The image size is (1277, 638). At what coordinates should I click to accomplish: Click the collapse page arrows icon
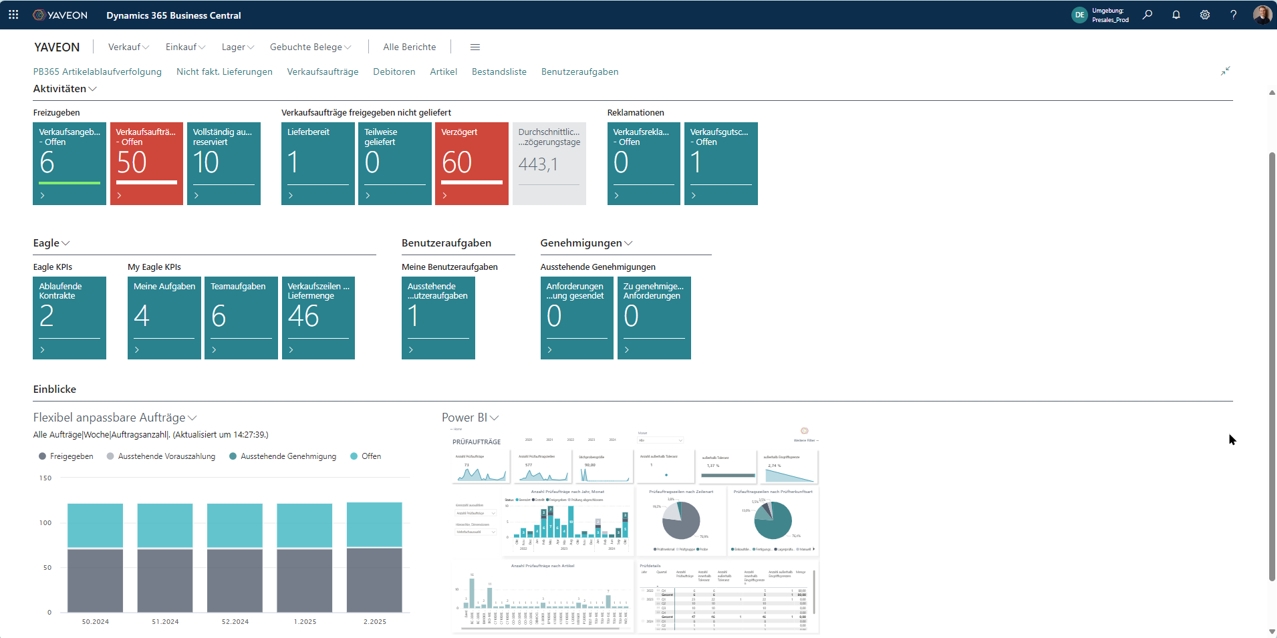point(1225,71)
